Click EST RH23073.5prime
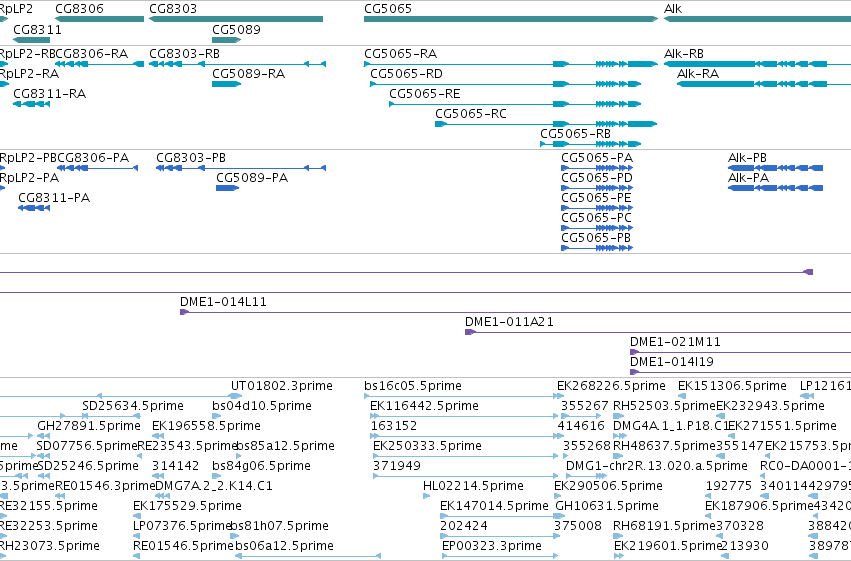 [x=49, y=546]
